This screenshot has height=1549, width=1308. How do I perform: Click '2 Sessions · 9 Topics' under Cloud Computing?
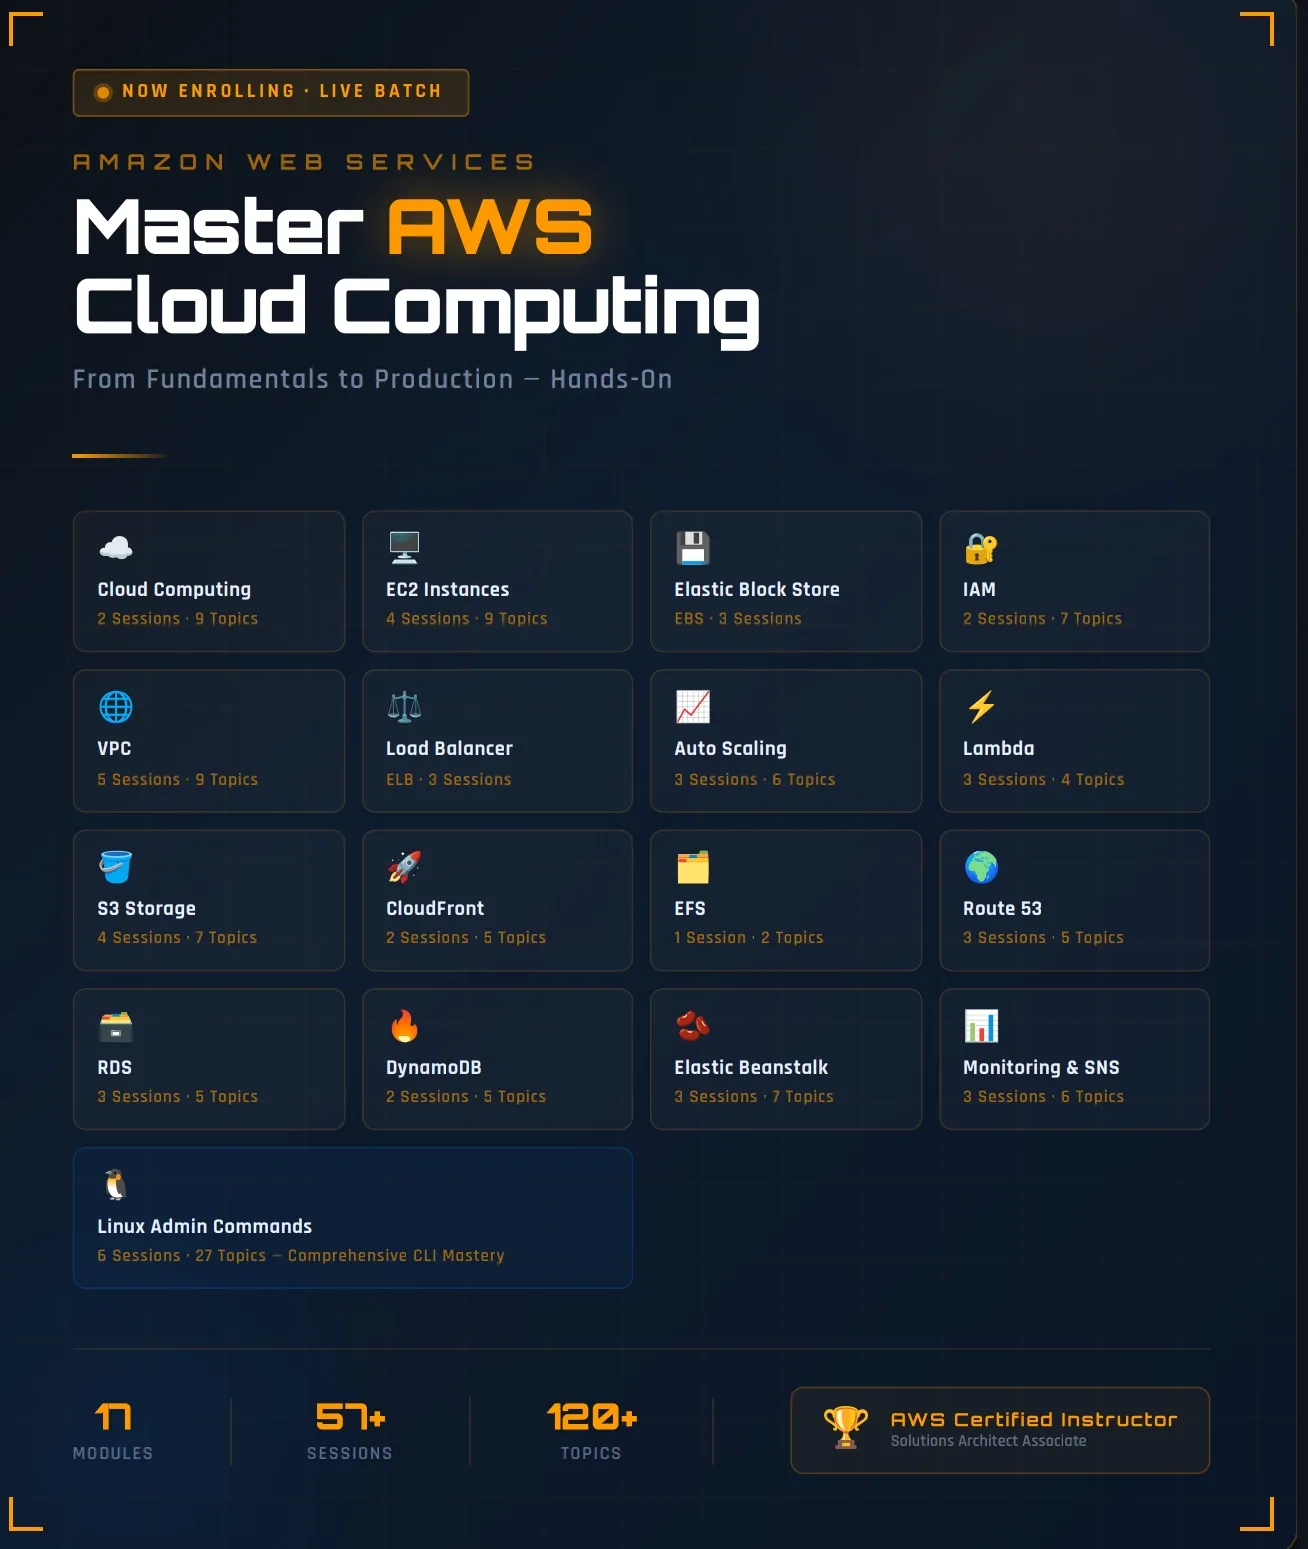point(177,619)
